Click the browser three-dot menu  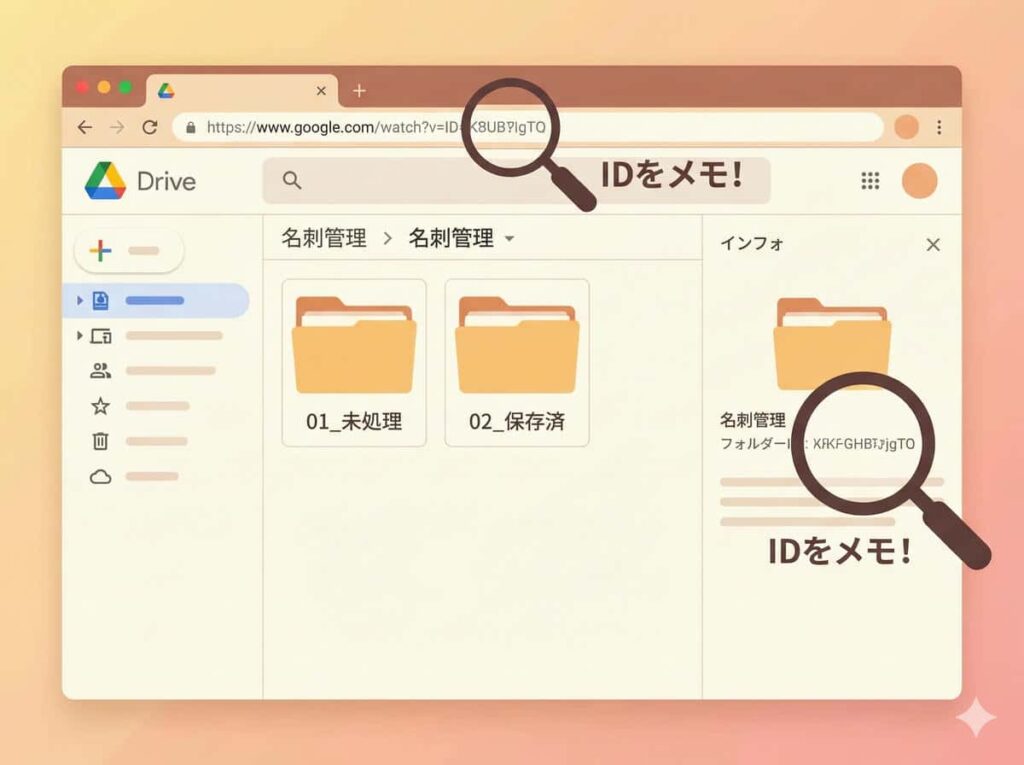939,127
